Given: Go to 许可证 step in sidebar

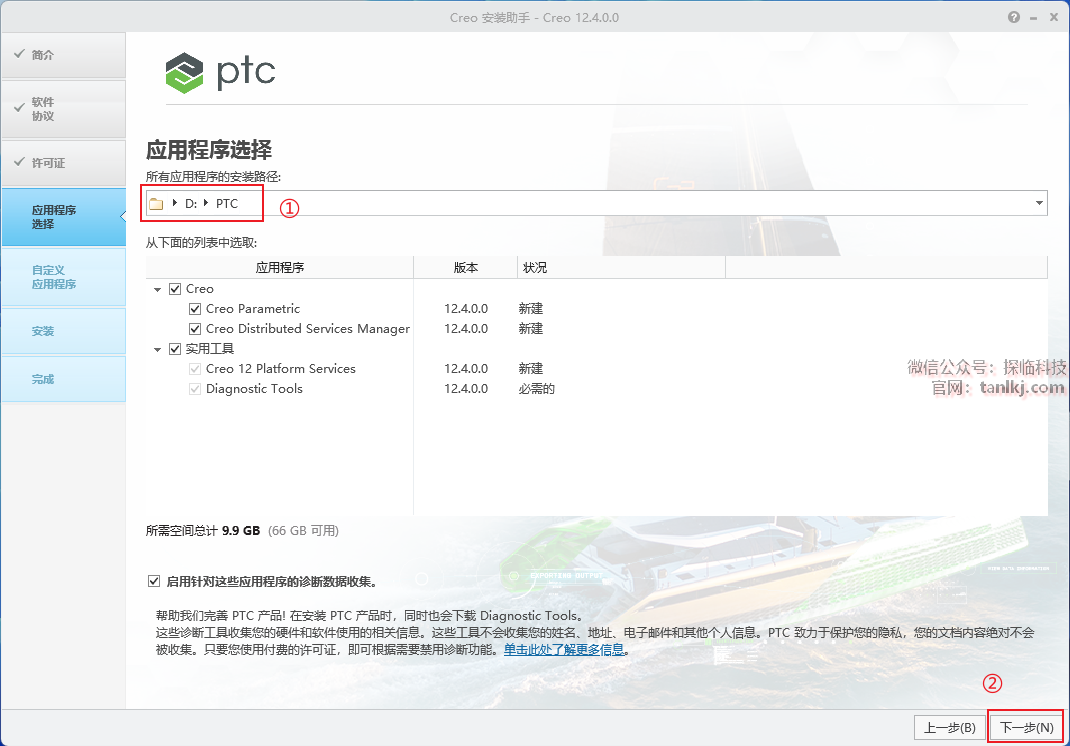Looking at the screenshot, I should pos(63,163).
